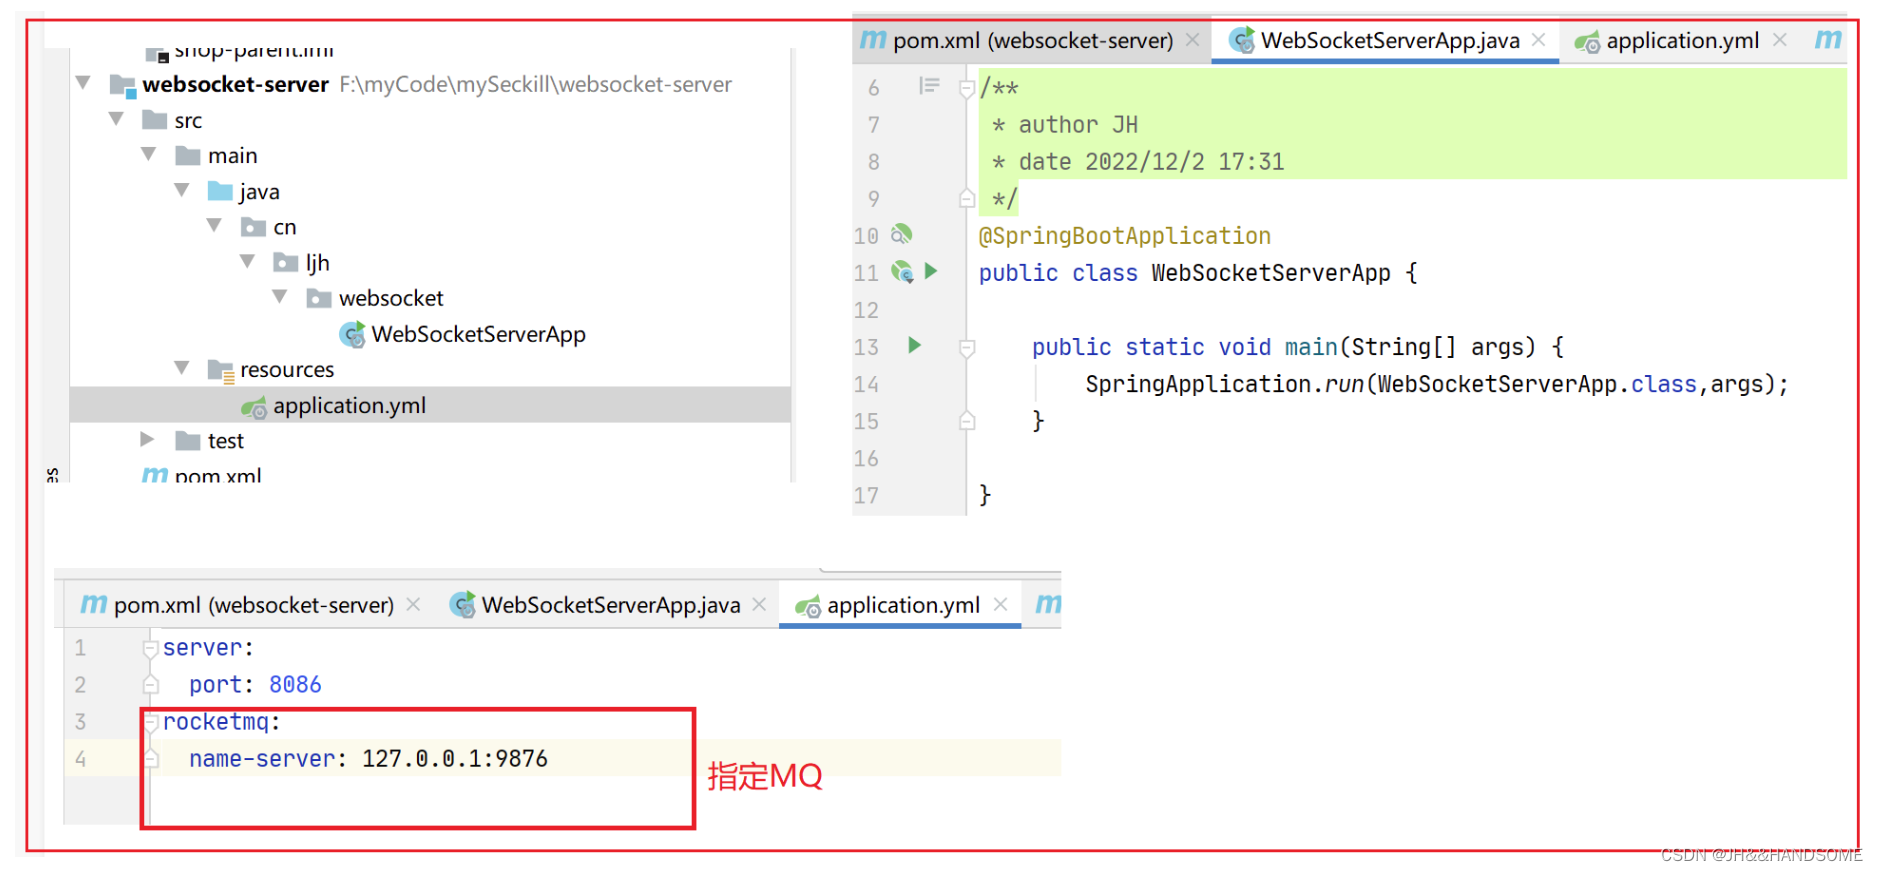
Task: Select websocket-server module folder icon
Action: (122, 85)
